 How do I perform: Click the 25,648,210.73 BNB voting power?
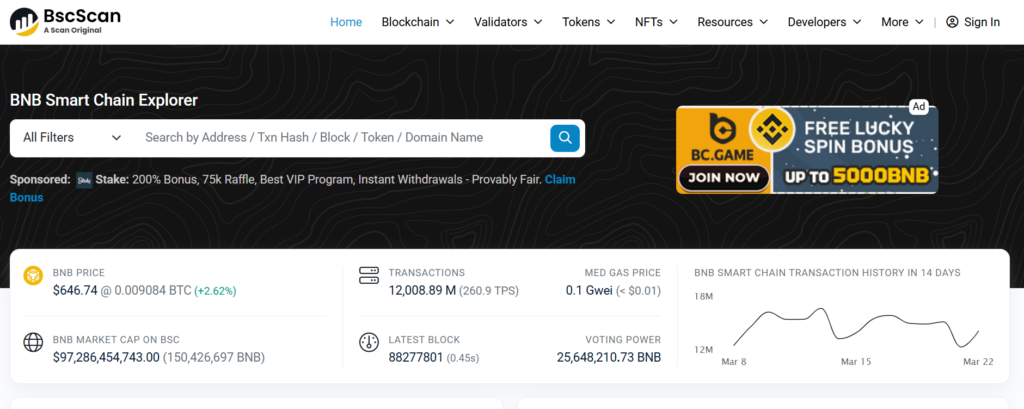tap(609, 357)
